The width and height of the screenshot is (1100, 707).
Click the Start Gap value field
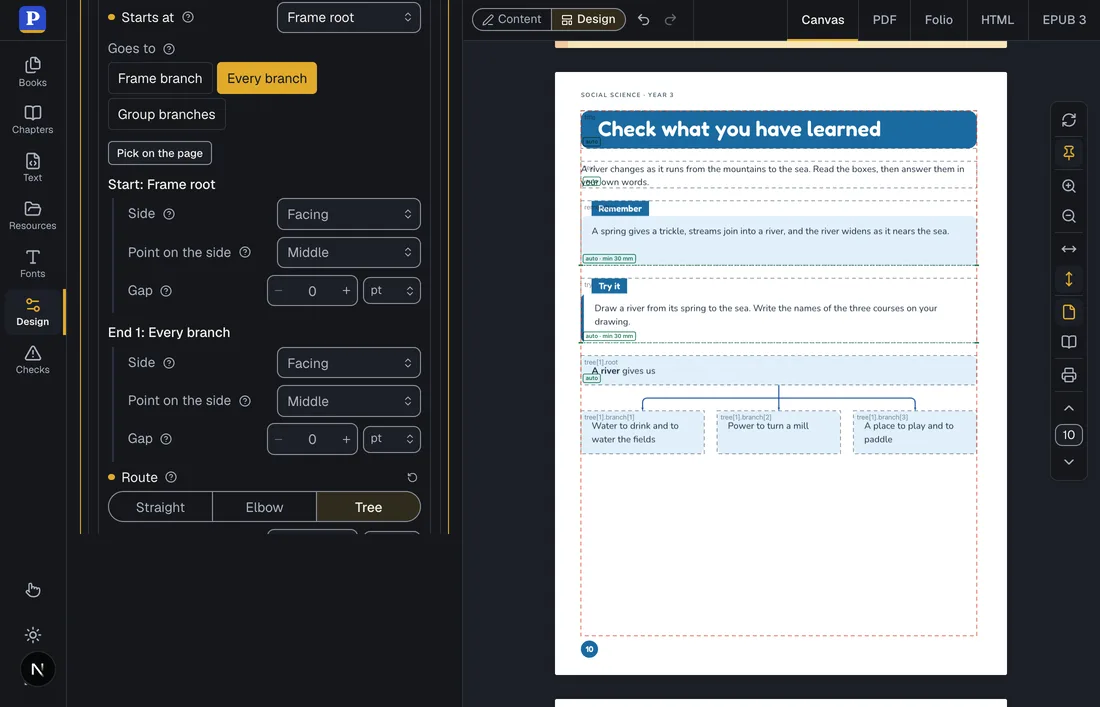[312, 291]
